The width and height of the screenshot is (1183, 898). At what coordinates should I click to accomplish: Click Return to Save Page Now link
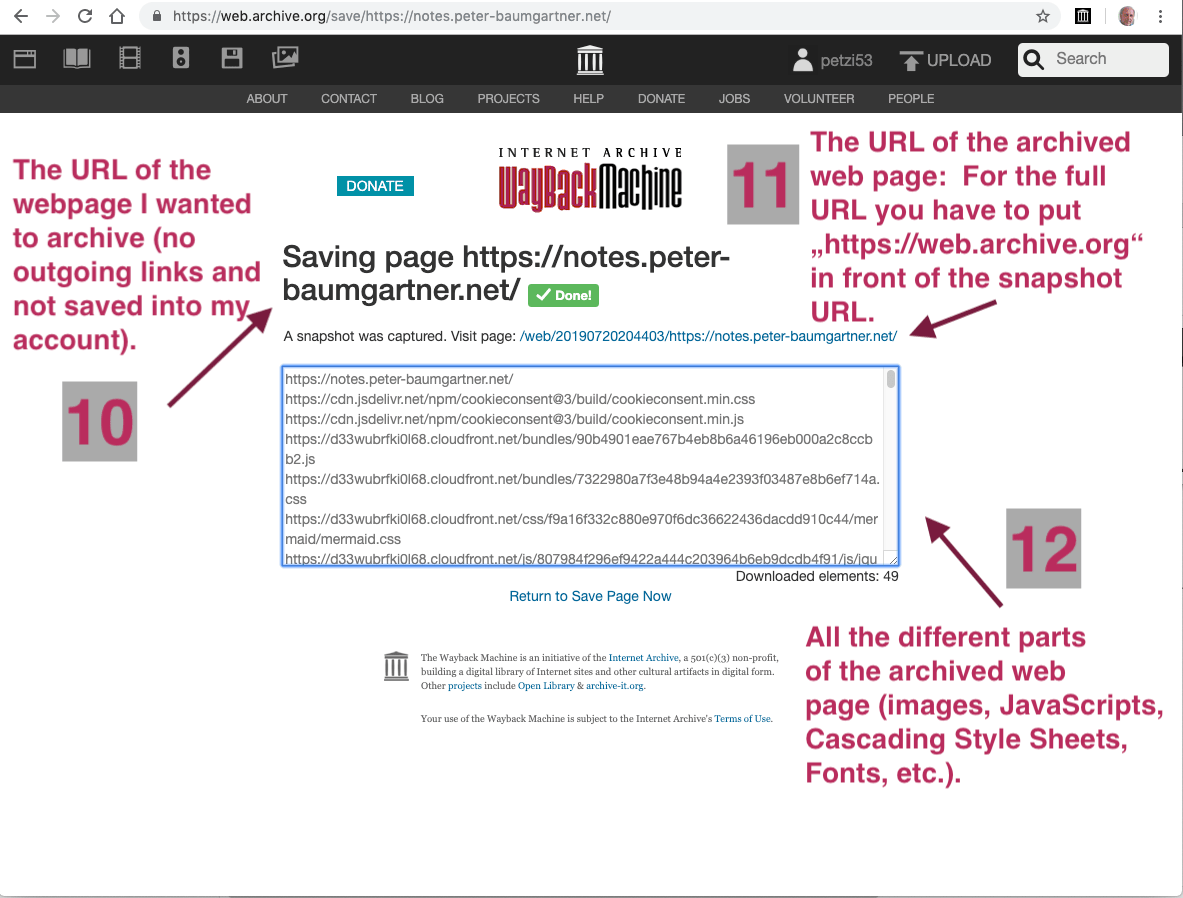(x=590, y=596)
